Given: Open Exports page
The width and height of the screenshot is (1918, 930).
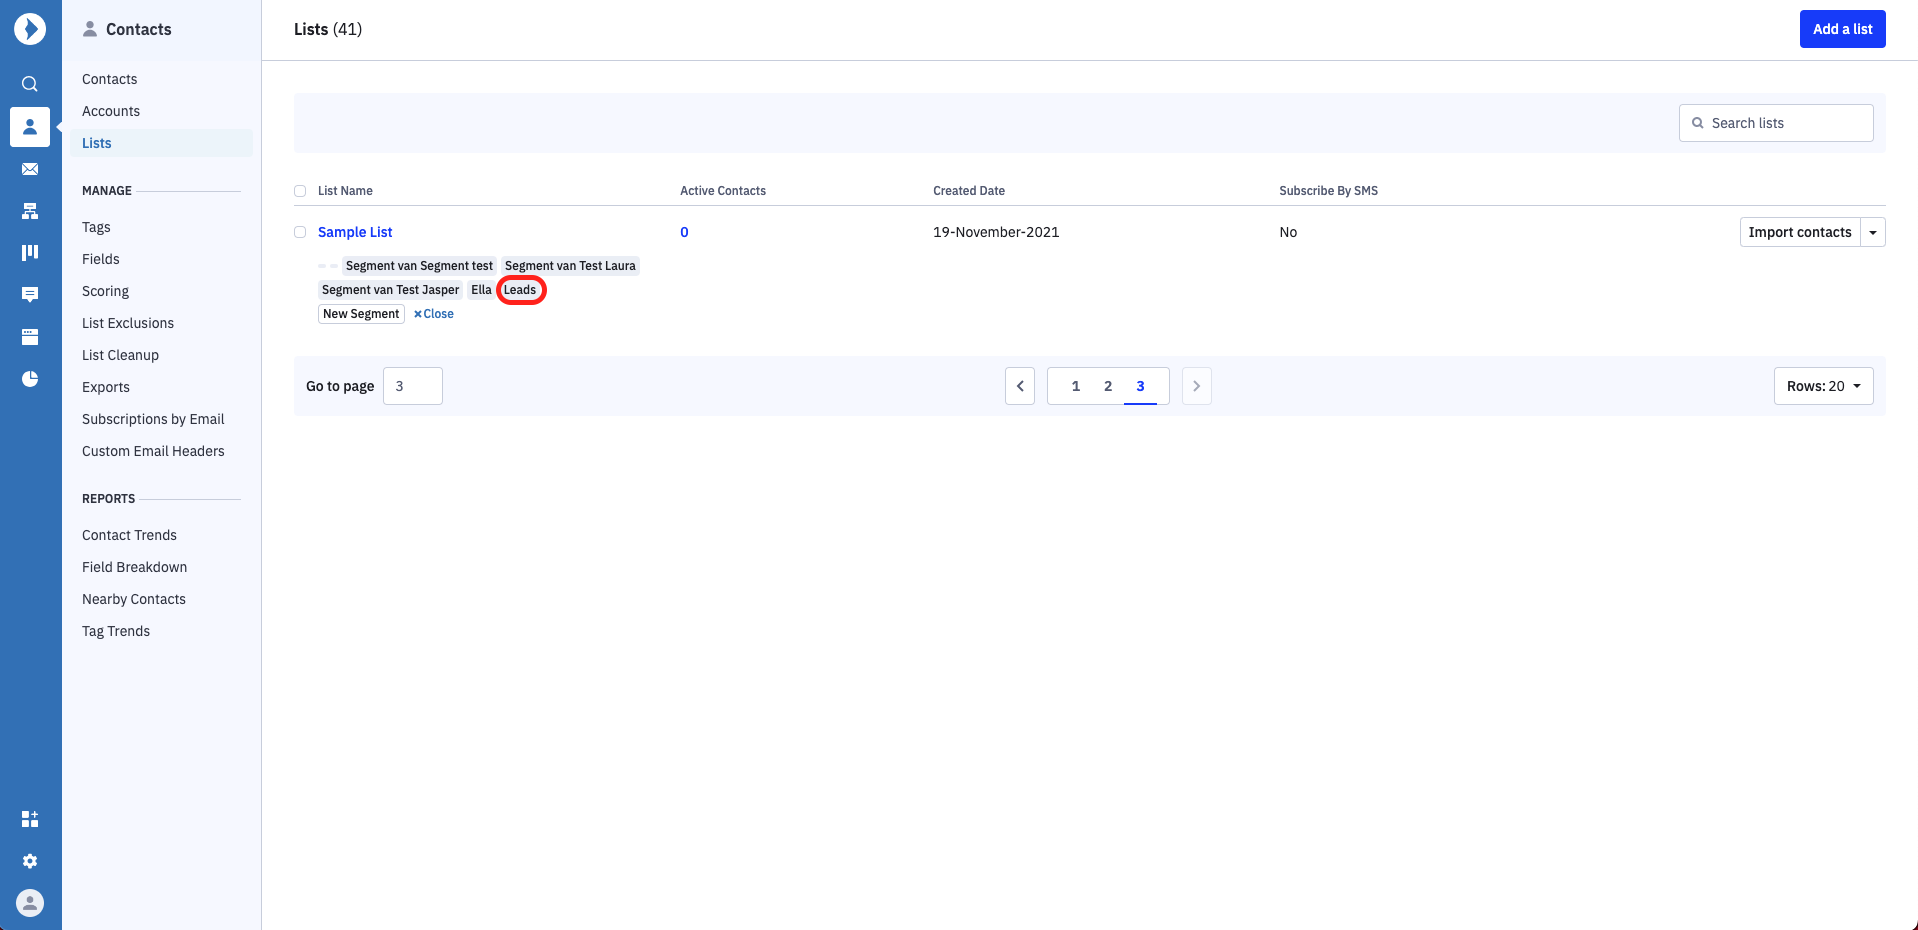Looking at the screenshot, I should click(106, 387).
